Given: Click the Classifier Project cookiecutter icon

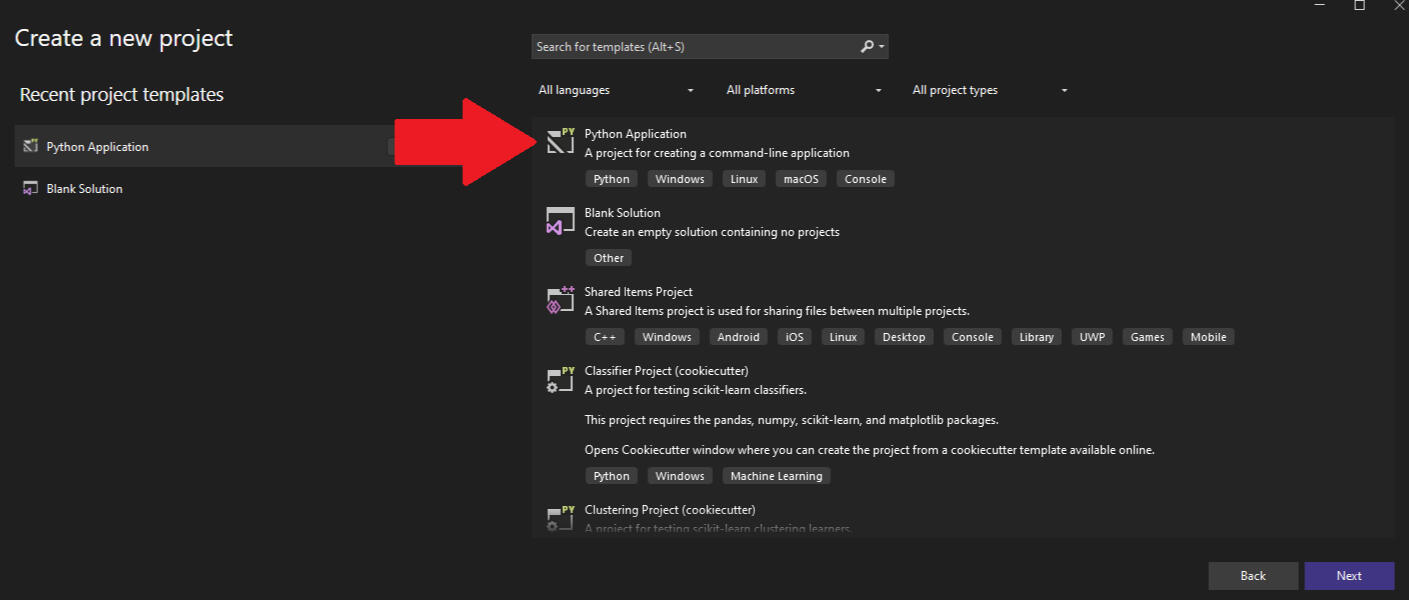Looking at the screenshot, I should pyautogui.click(x=560, y=379).
